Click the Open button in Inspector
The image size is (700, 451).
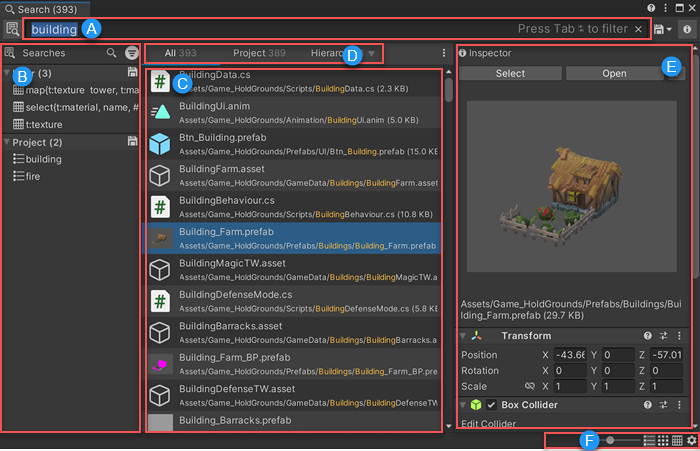[614, 73]
